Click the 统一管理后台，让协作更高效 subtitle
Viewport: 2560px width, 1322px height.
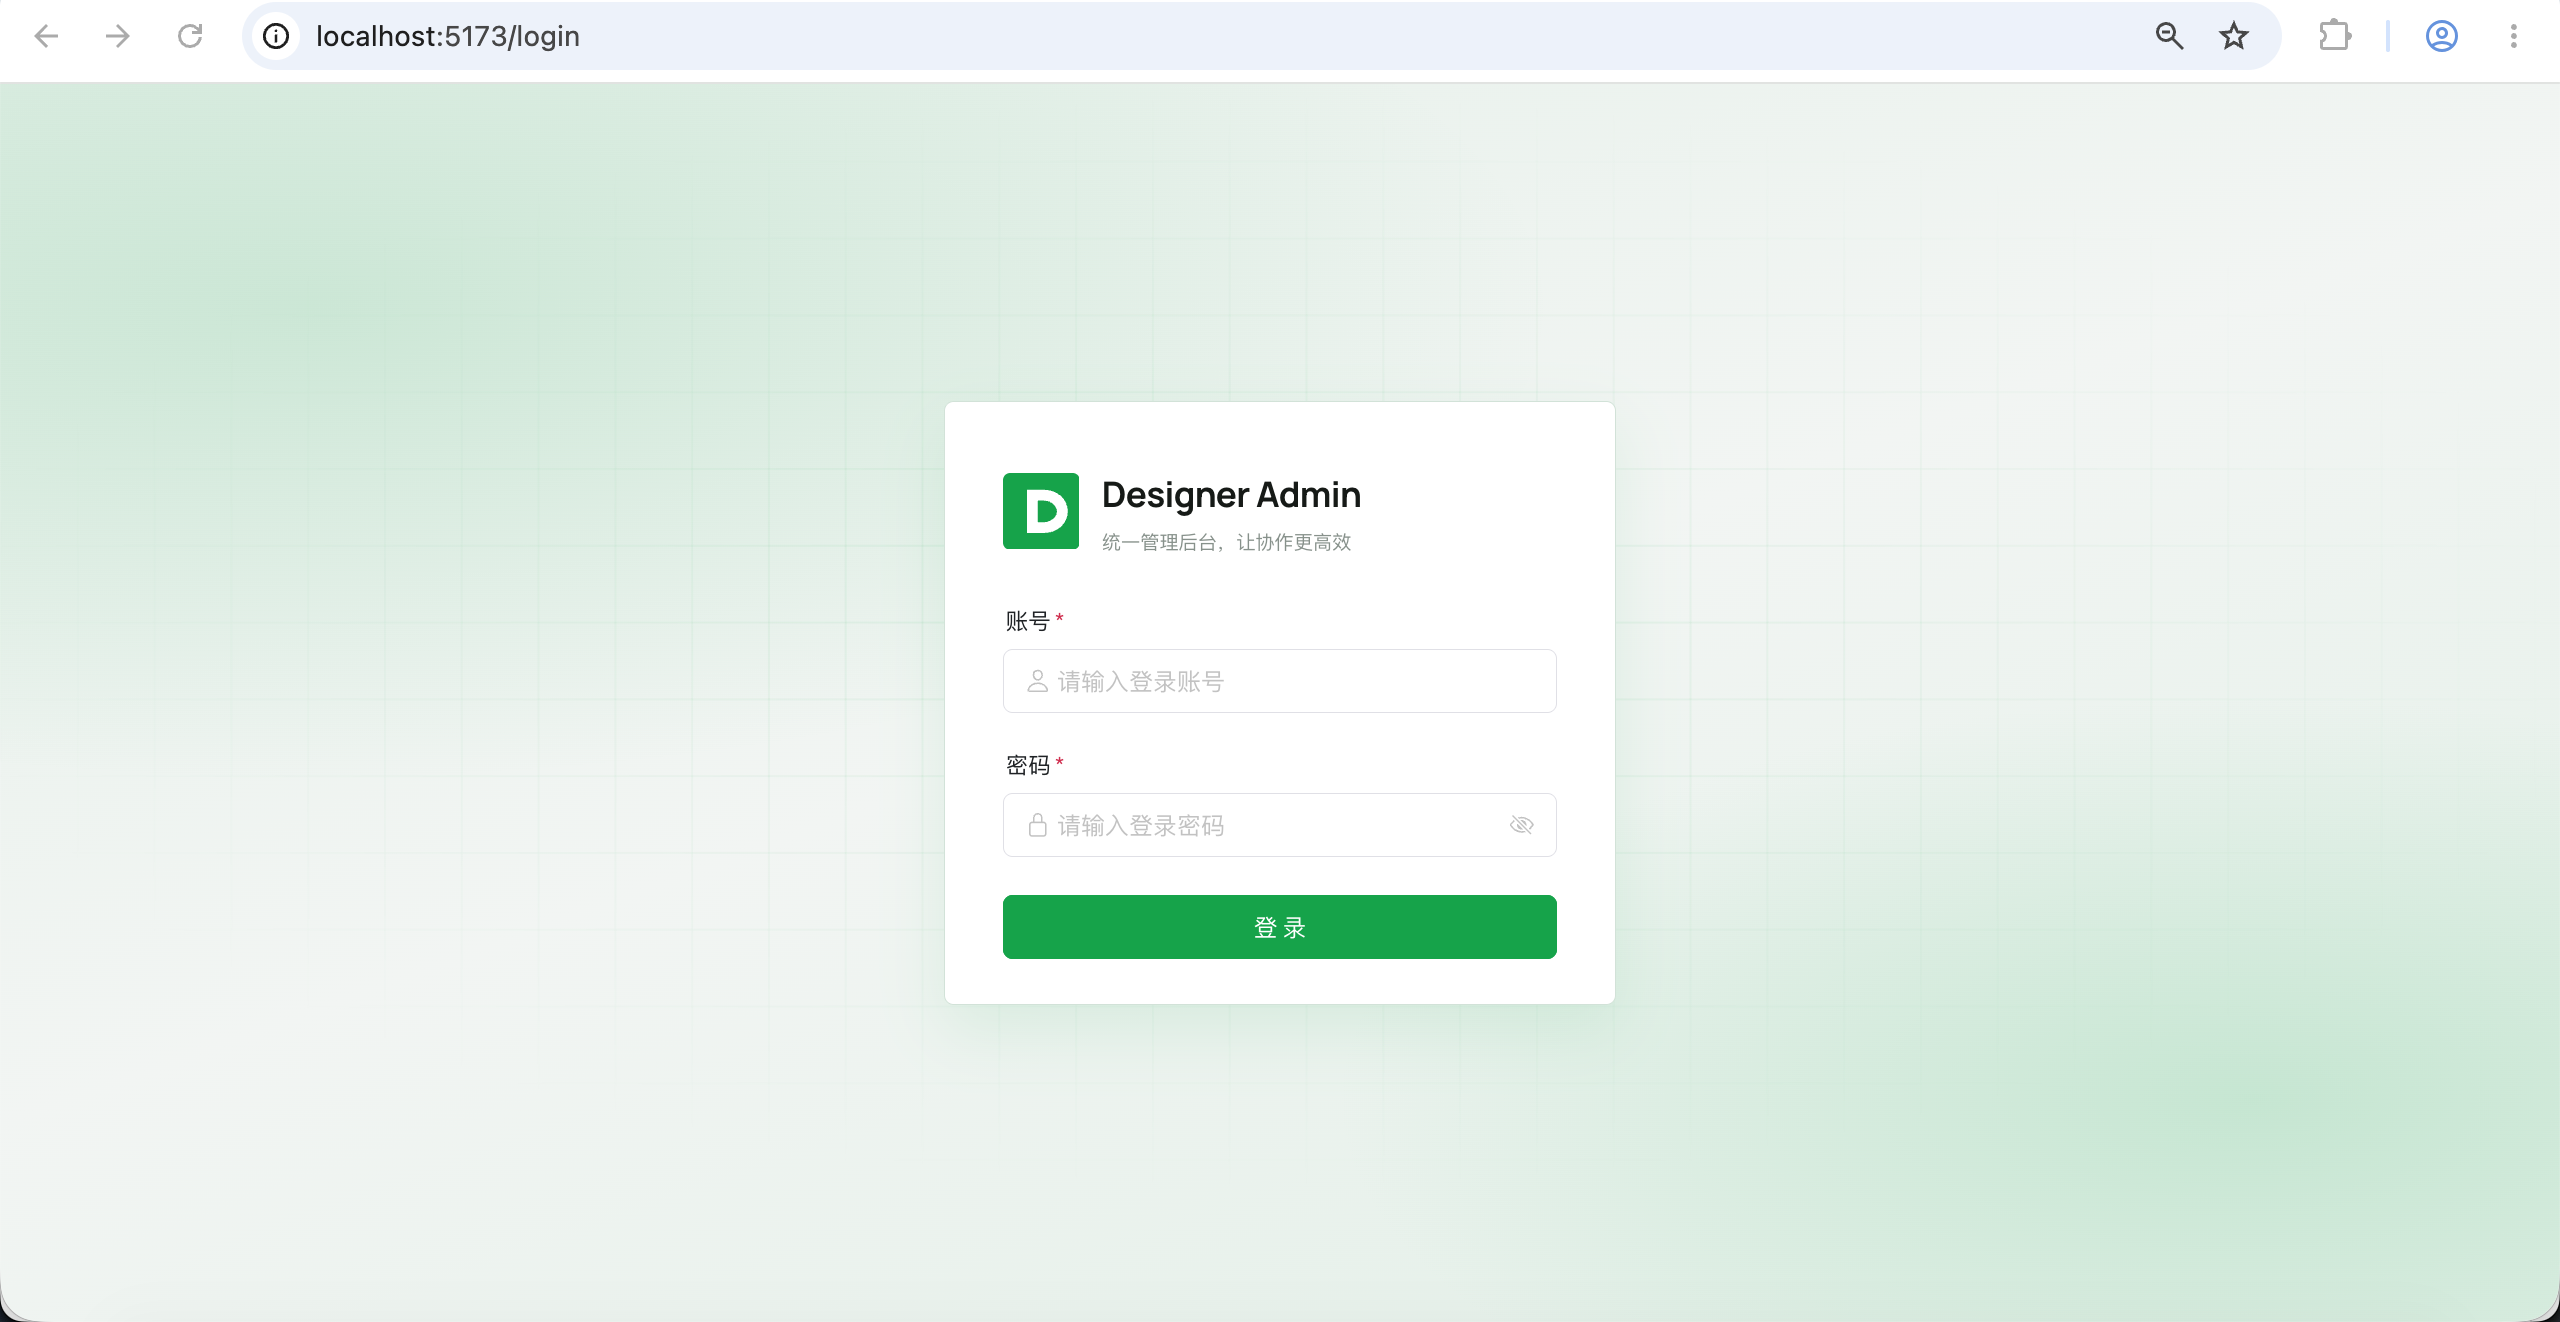click(x=1227, y=542)
